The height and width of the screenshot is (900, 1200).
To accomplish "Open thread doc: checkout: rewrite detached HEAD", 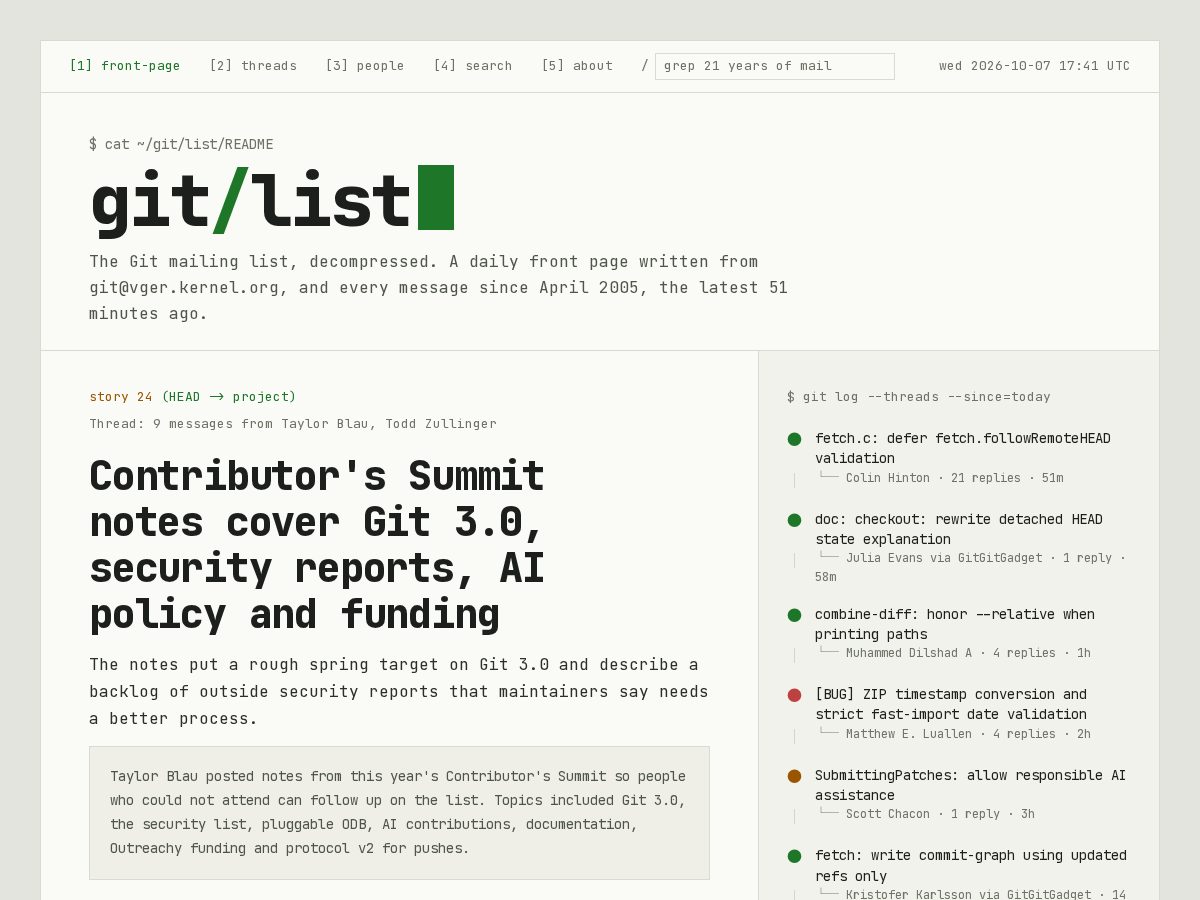I will (959, 529).
